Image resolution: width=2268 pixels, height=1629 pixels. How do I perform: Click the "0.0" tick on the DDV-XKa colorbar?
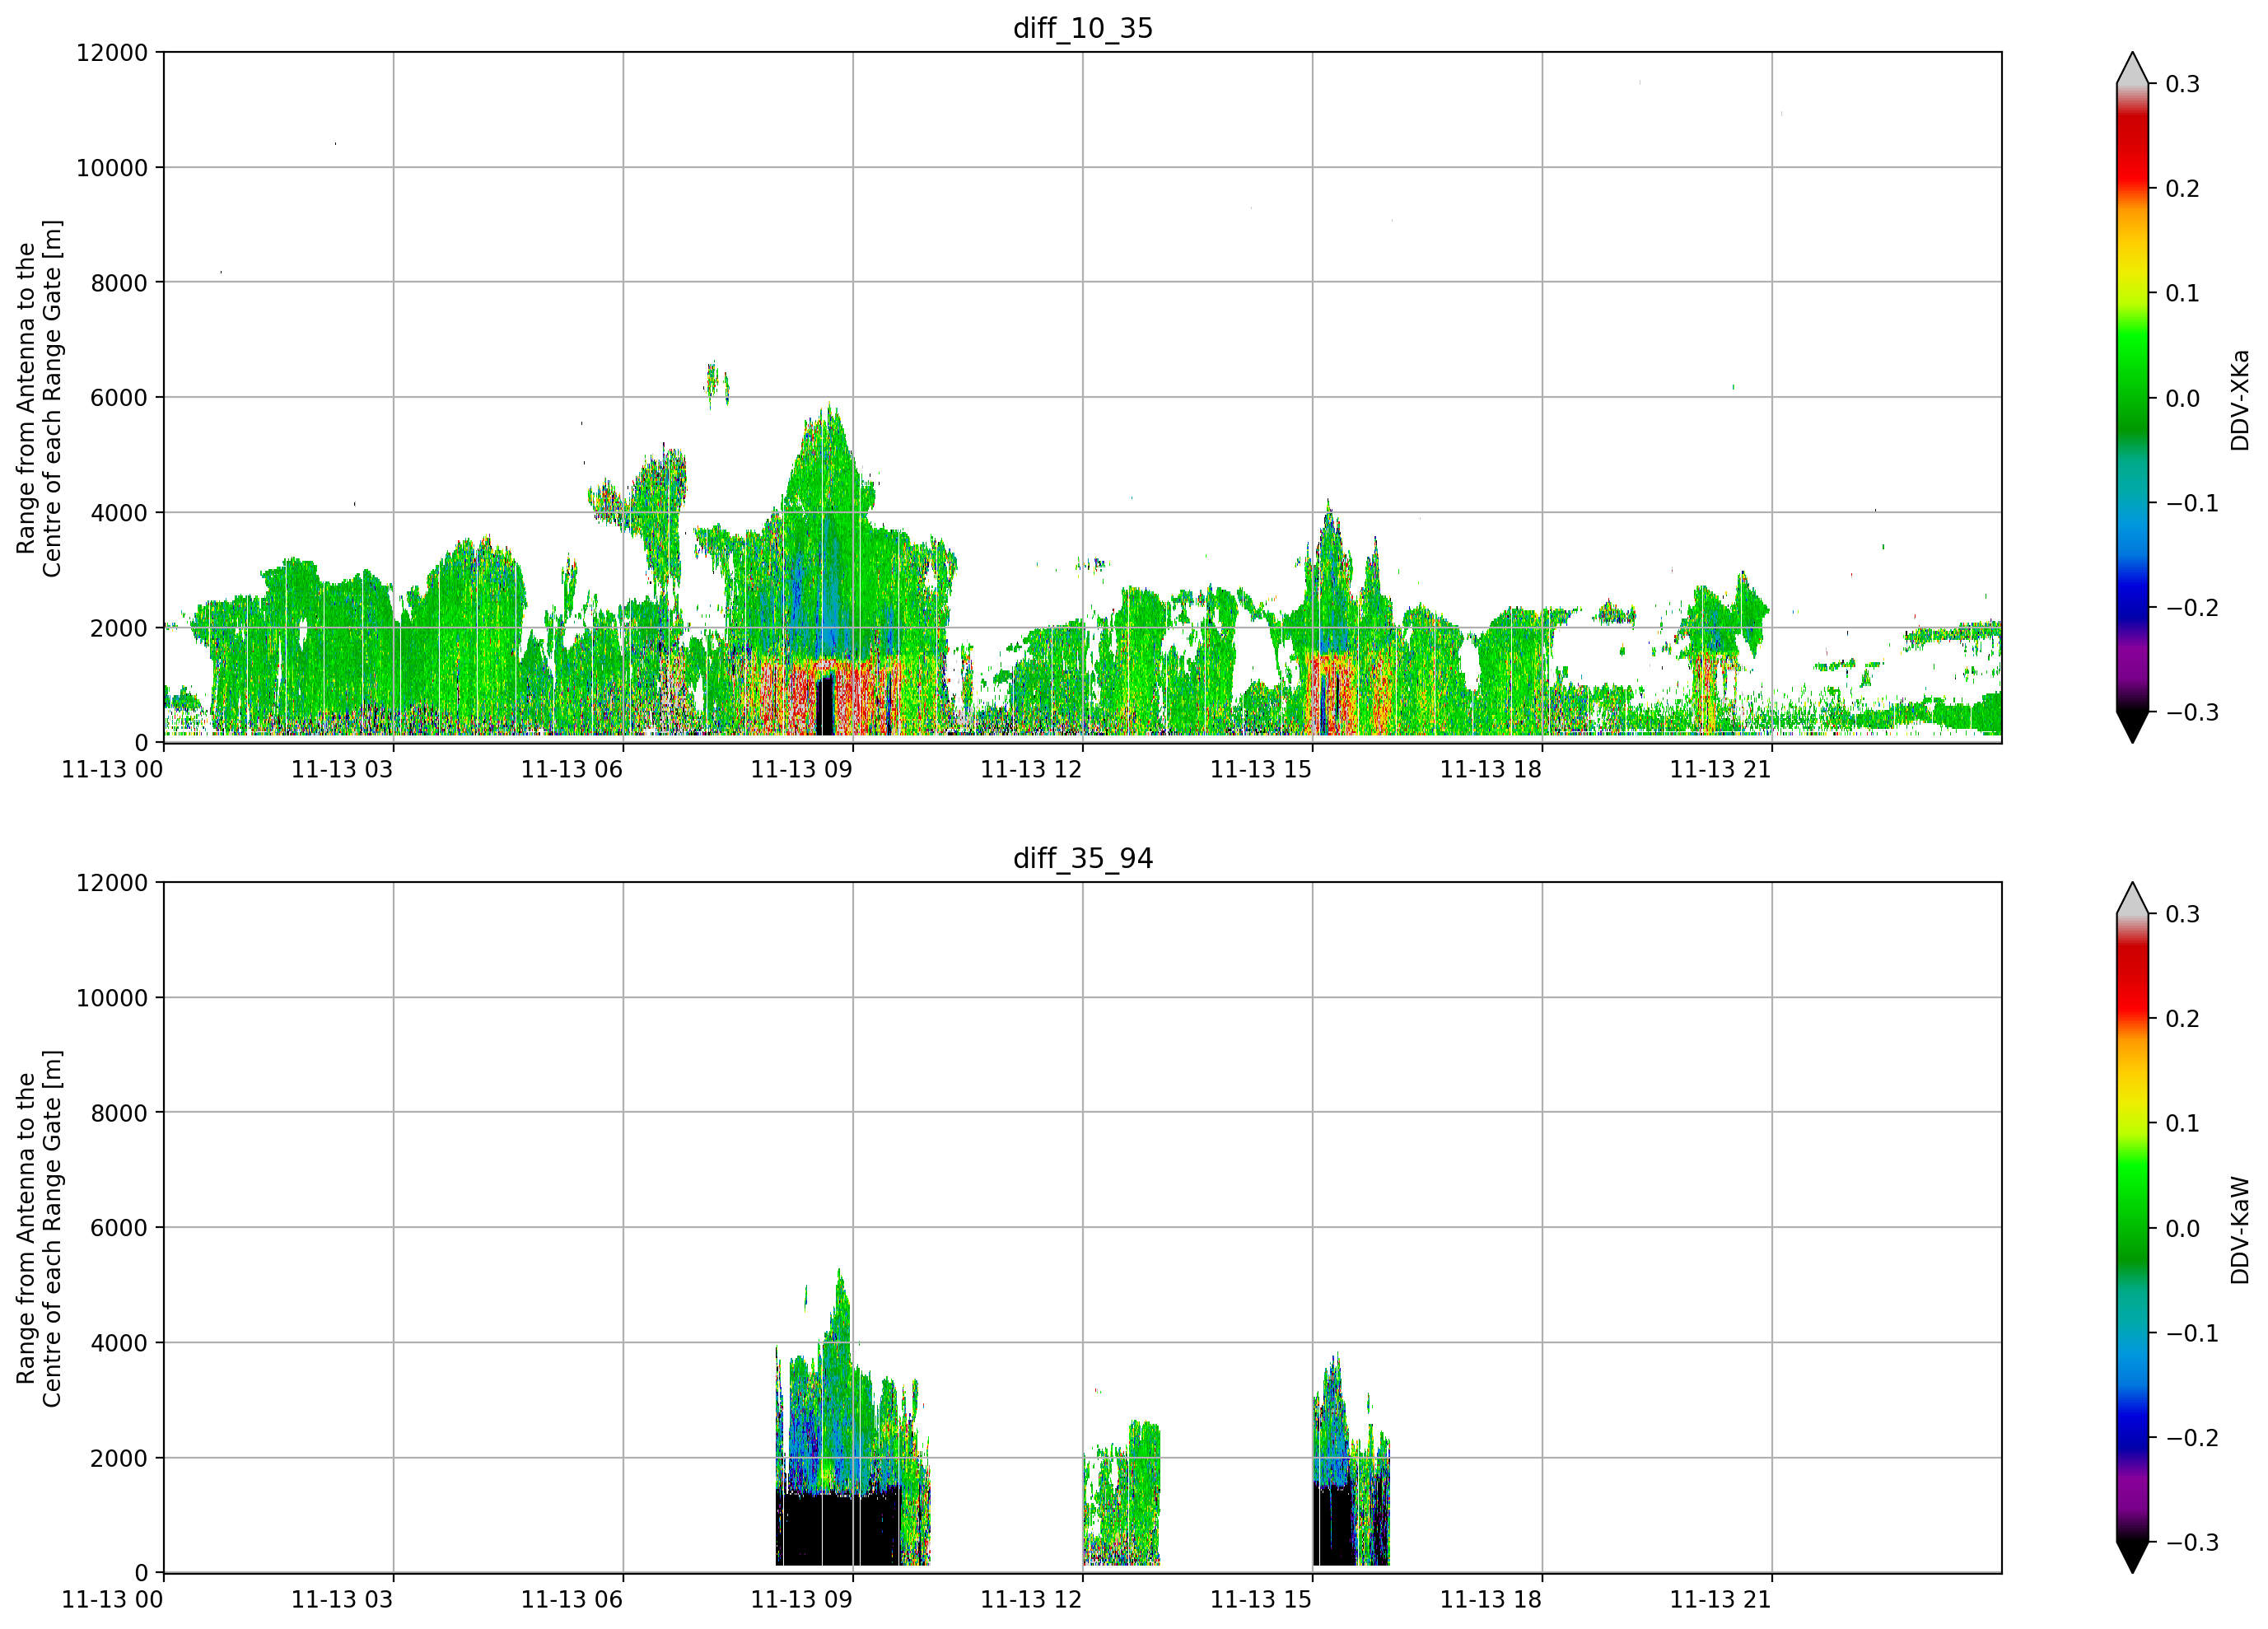(x=2182, y=398)
